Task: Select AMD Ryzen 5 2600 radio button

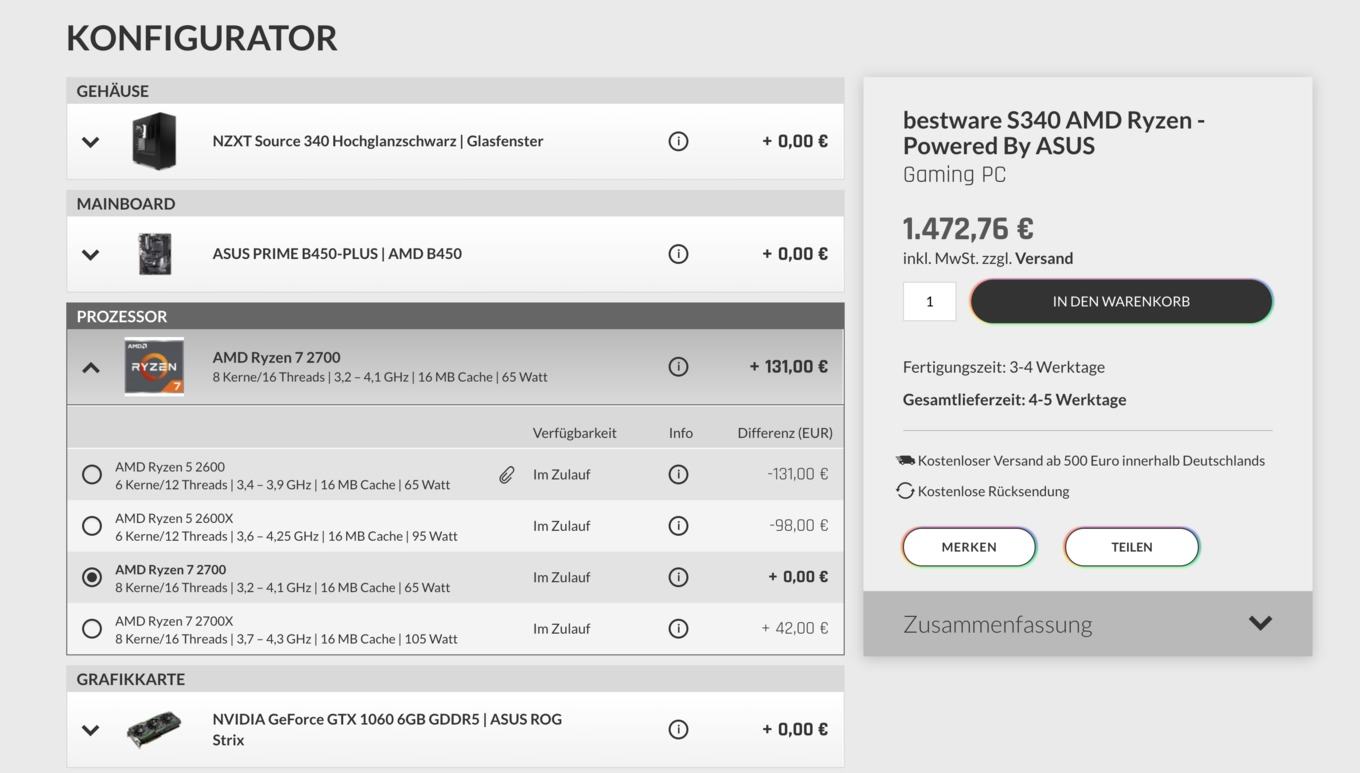Action: click(x=92, y=474)
